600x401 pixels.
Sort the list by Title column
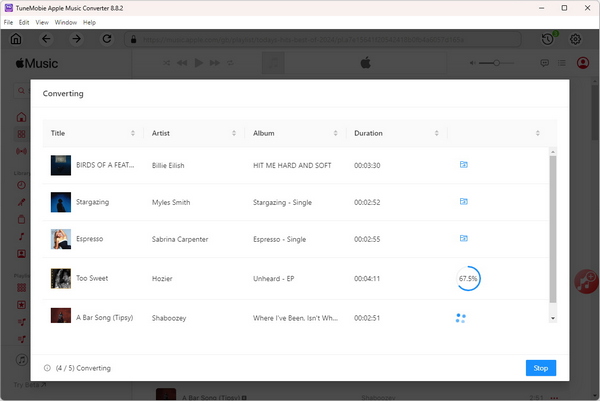pyautogui.click(x=133, y=133)
